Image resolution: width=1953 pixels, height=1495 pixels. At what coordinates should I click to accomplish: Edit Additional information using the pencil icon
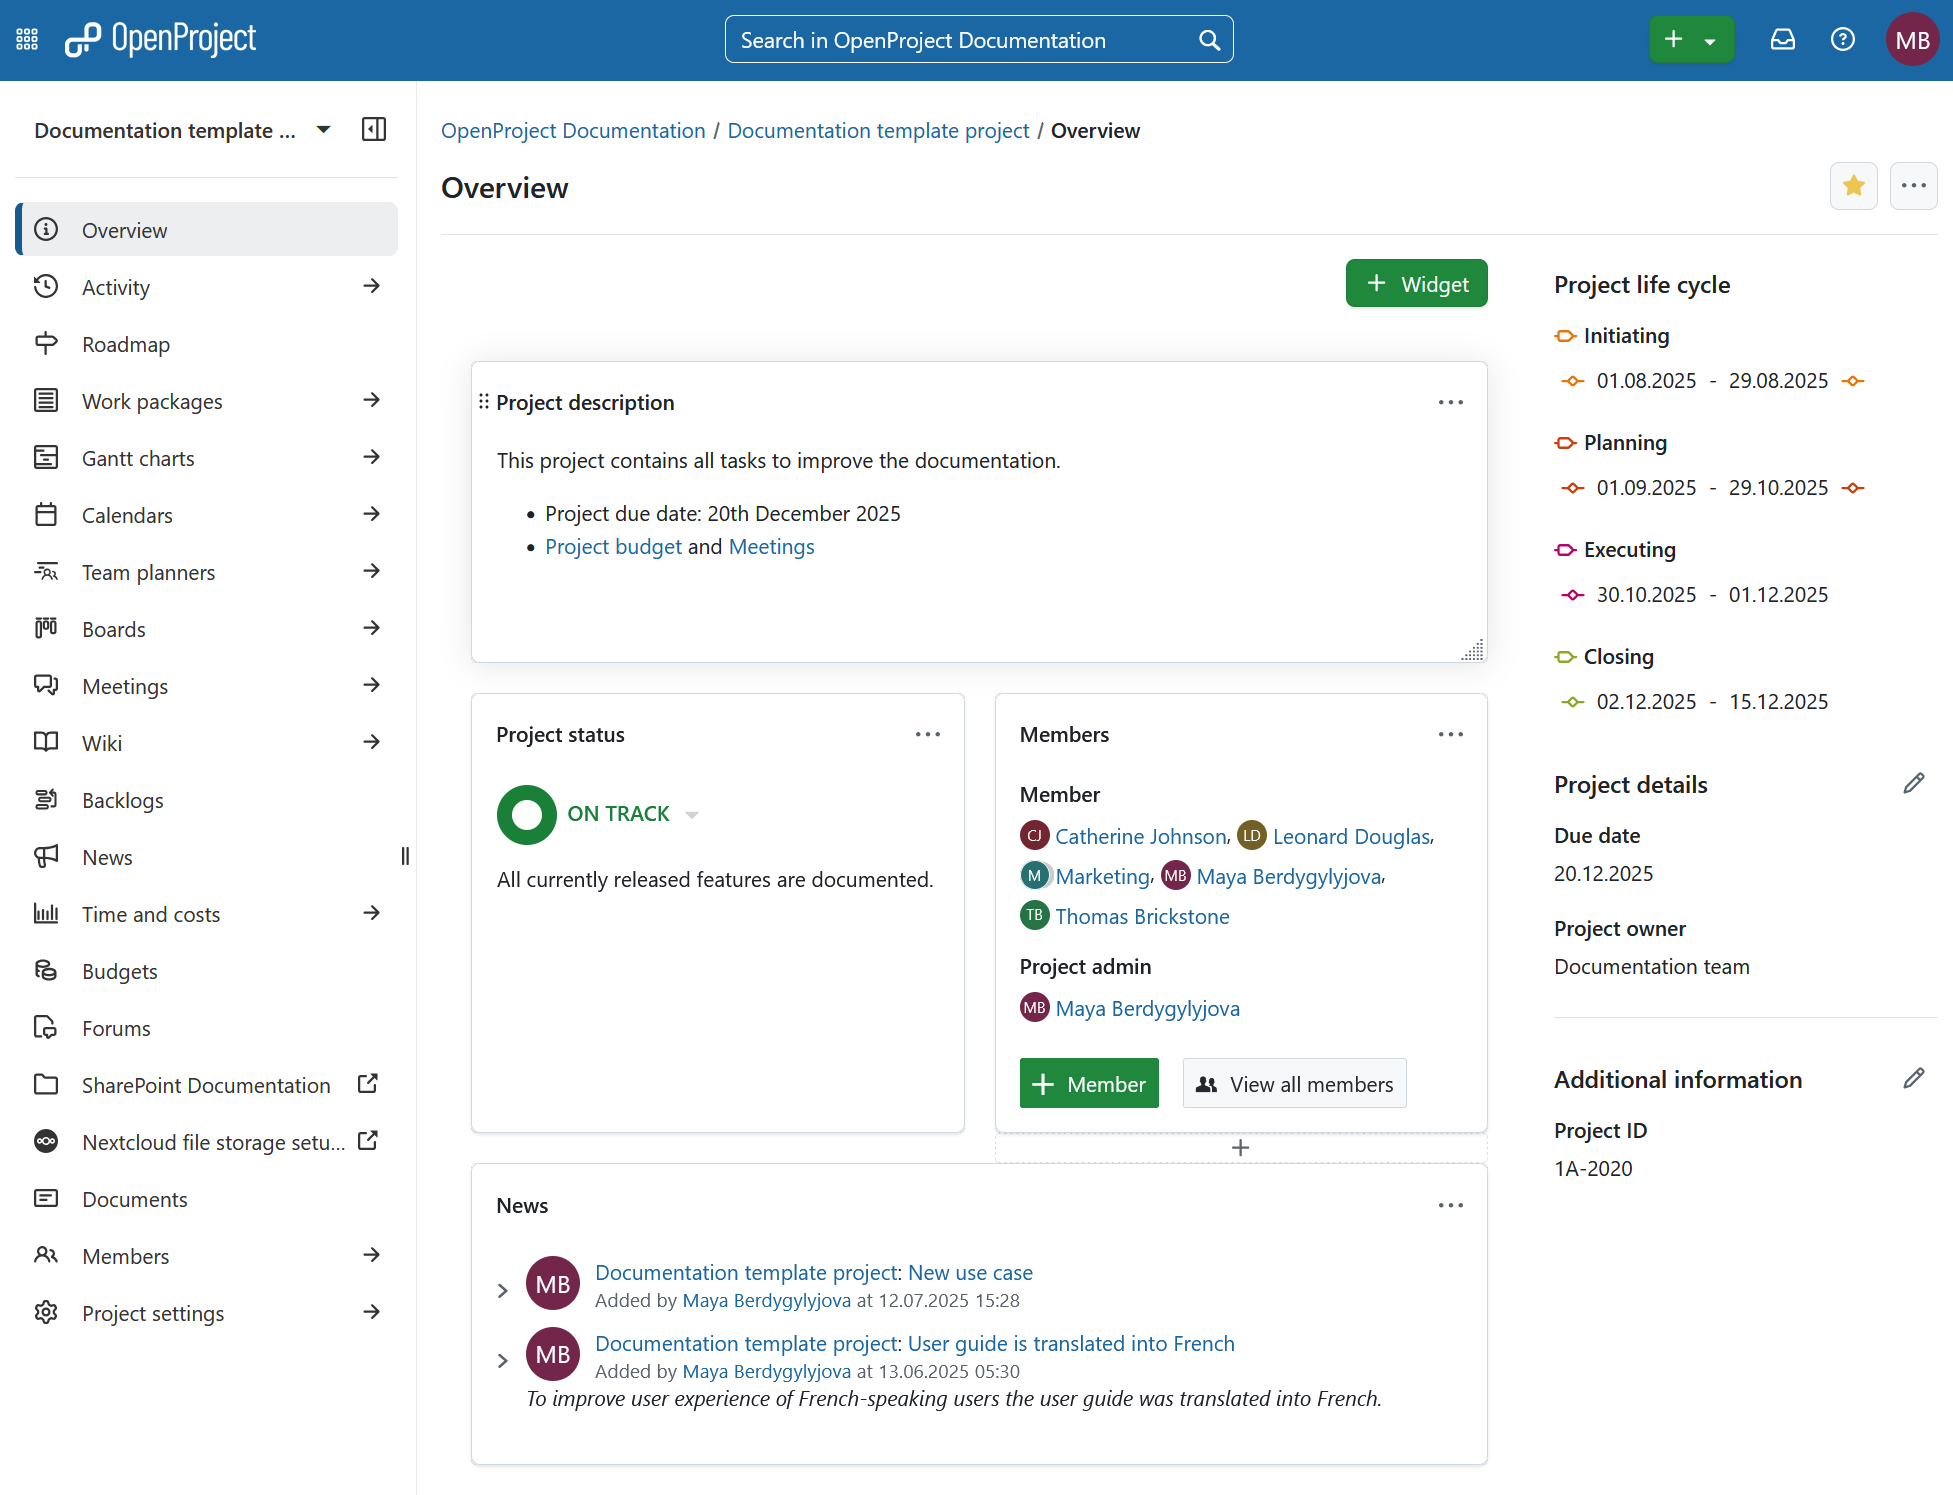pyautogui.click(x=1915, y=1078)
